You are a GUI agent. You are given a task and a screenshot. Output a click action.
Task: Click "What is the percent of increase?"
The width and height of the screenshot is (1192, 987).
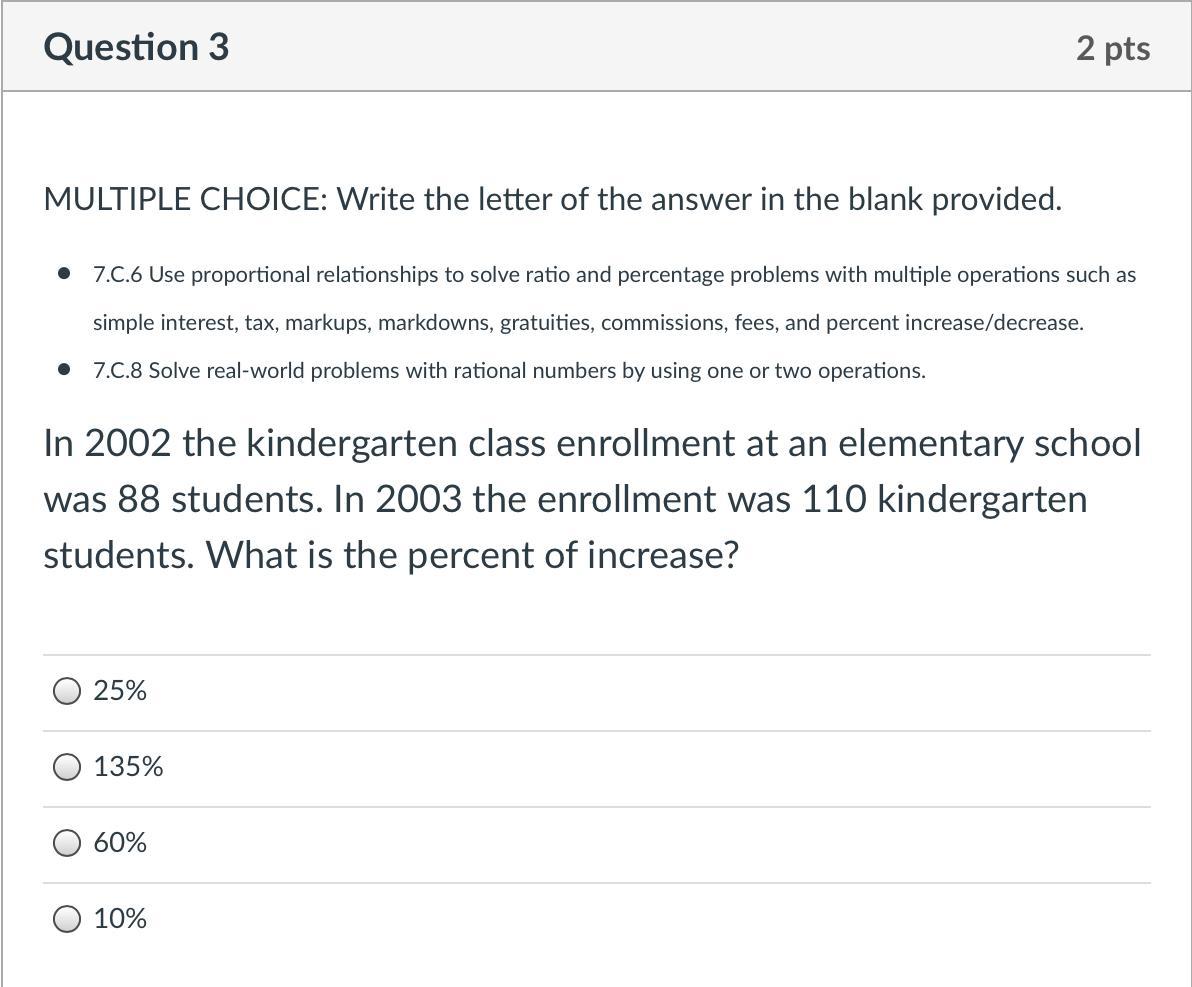click(472, 555)
